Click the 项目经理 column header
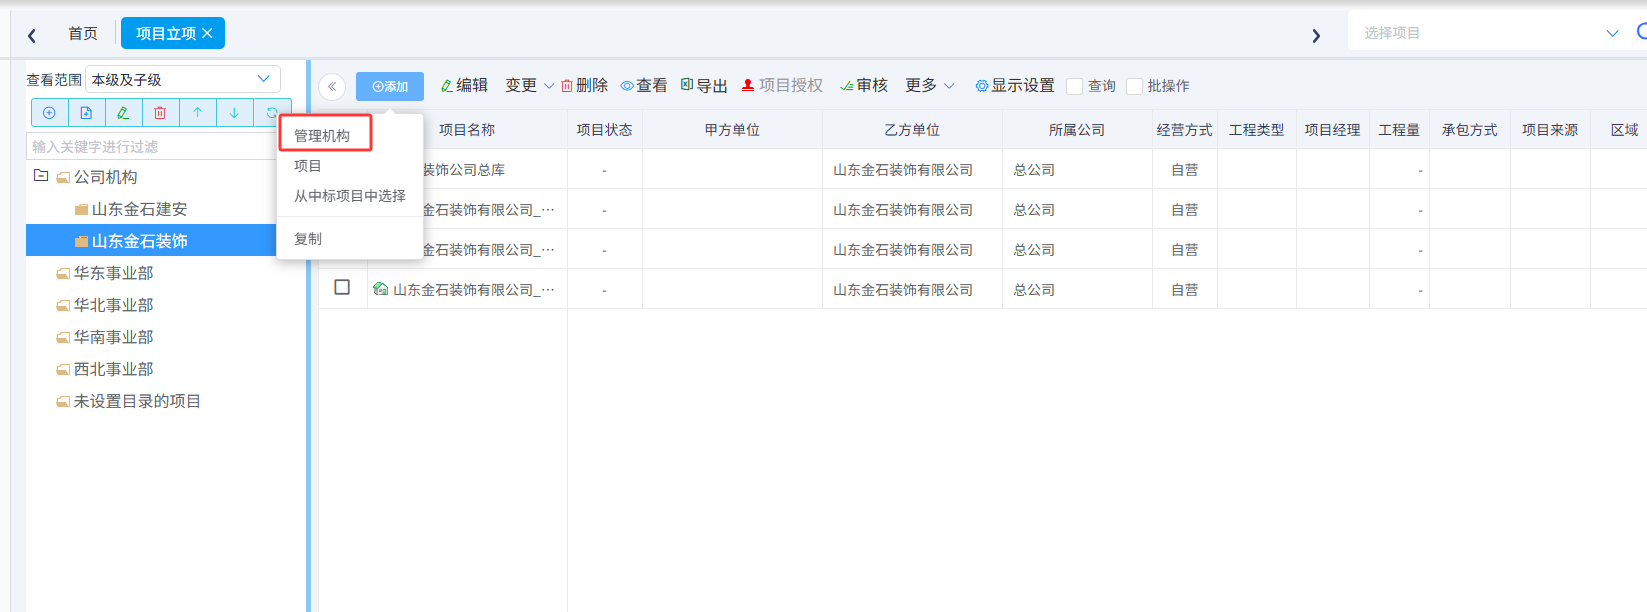 [x=1333, y=130]
